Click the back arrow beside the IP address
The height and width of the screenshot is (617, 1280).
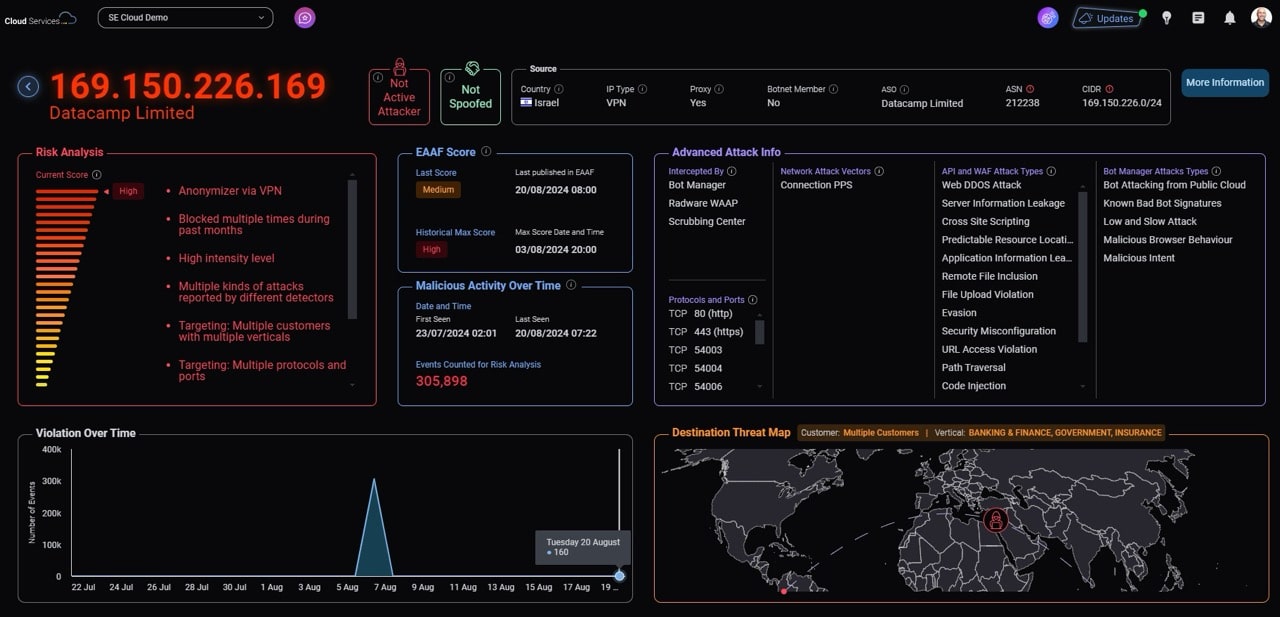point(28,87)
